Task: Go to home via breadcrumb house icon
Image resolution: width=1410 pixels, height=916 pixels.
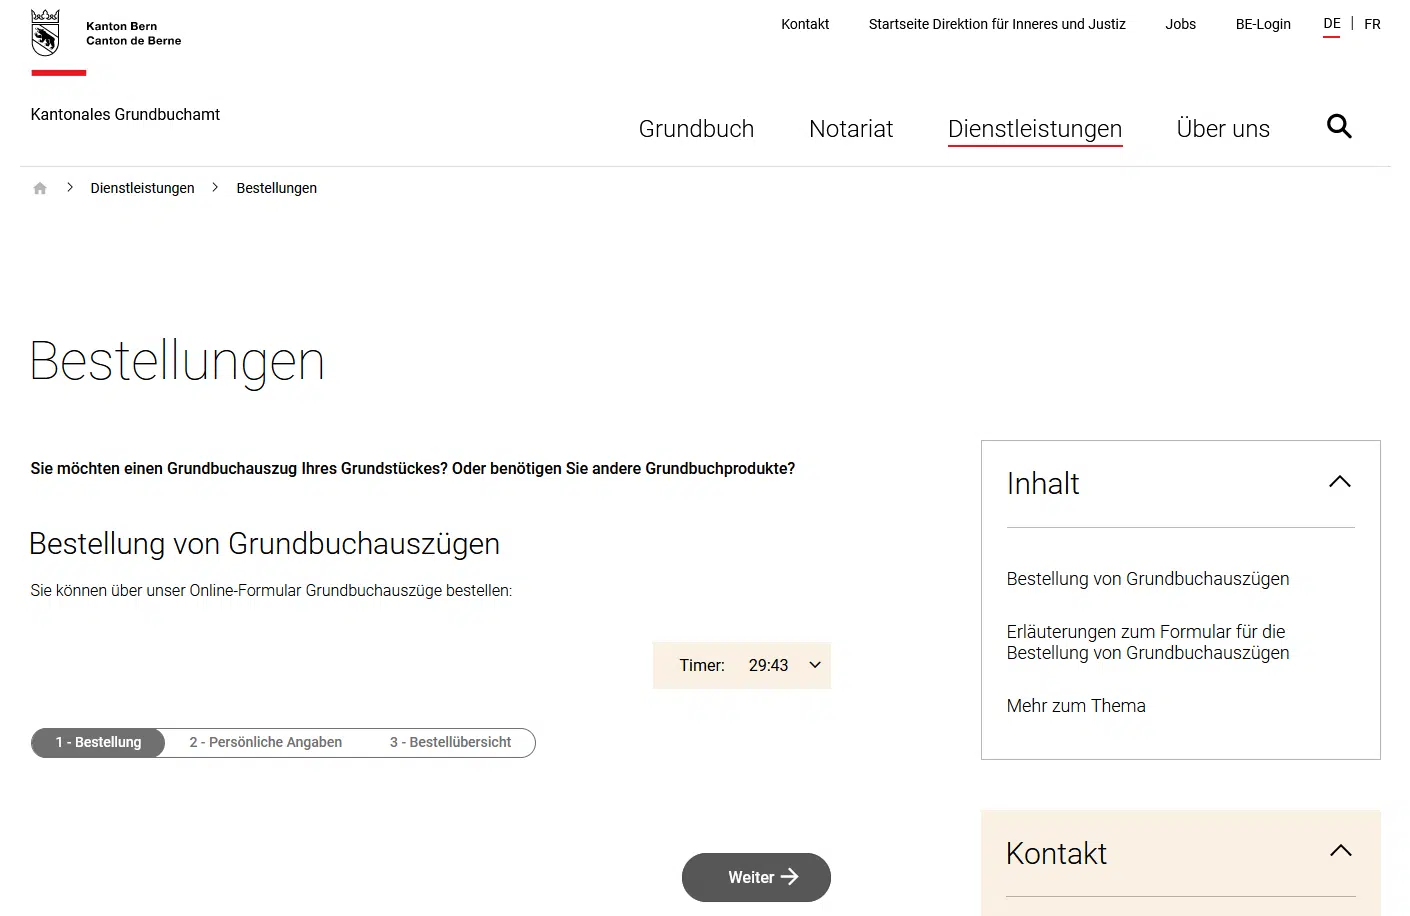Action: 40,188
